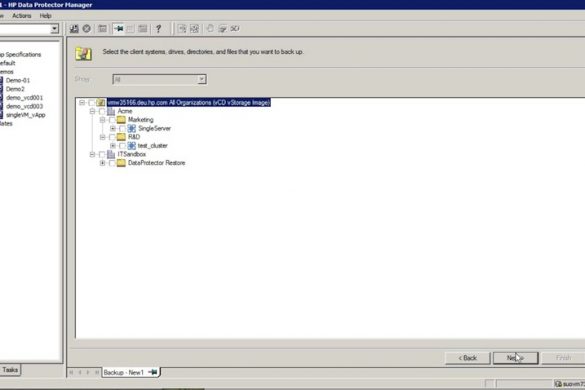Select the vmw35166.deu.hp.com root item
The height and width of the screenshot is (390, 585).
[x=189, y=103]
